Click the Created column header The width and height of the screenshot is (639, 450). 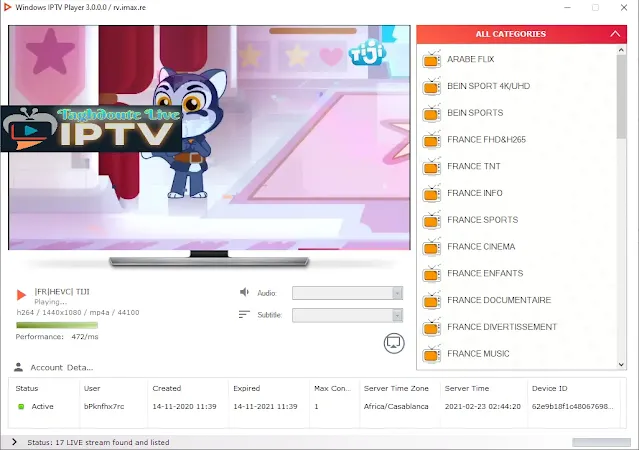(167, 388)
